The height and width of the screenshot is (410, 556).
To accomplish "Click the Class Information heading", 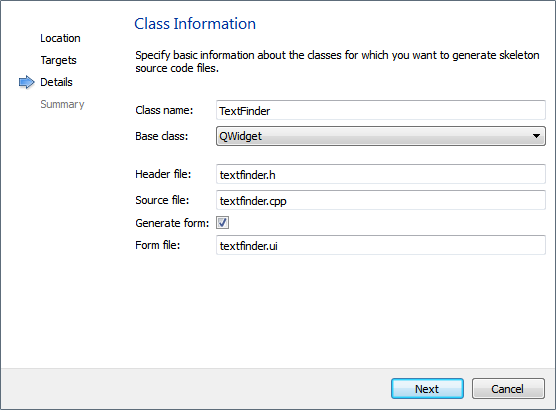I will (x=195, y=24).
